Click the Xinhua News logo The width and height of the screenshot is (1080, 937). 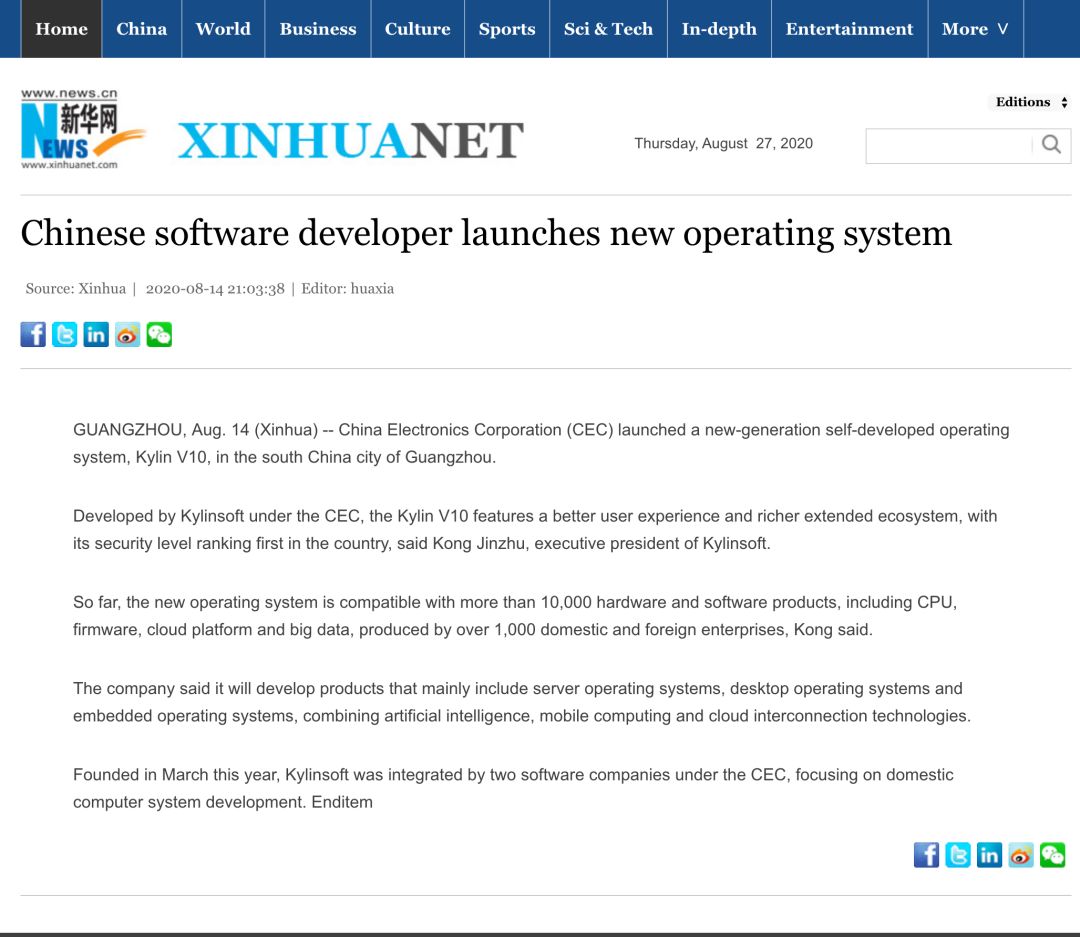point(81,129)
